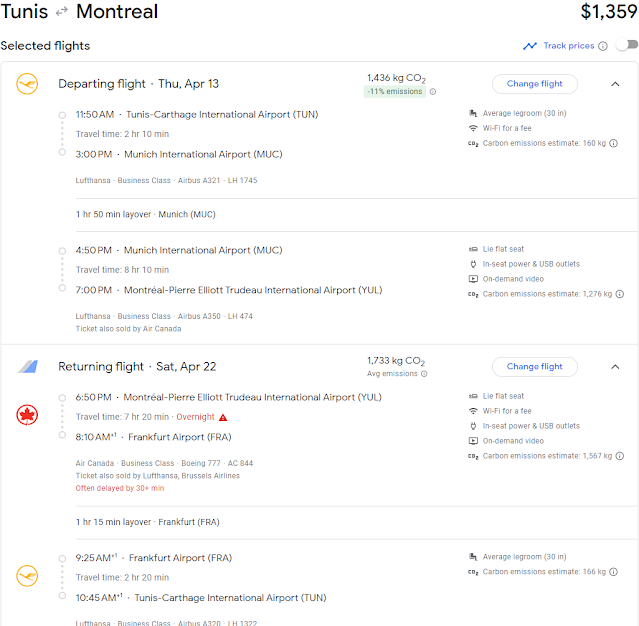Image resolution: width=639 pixels, height=626 pixels.
Task: Collapse the Returning flight details chevron
Action: 615,367
